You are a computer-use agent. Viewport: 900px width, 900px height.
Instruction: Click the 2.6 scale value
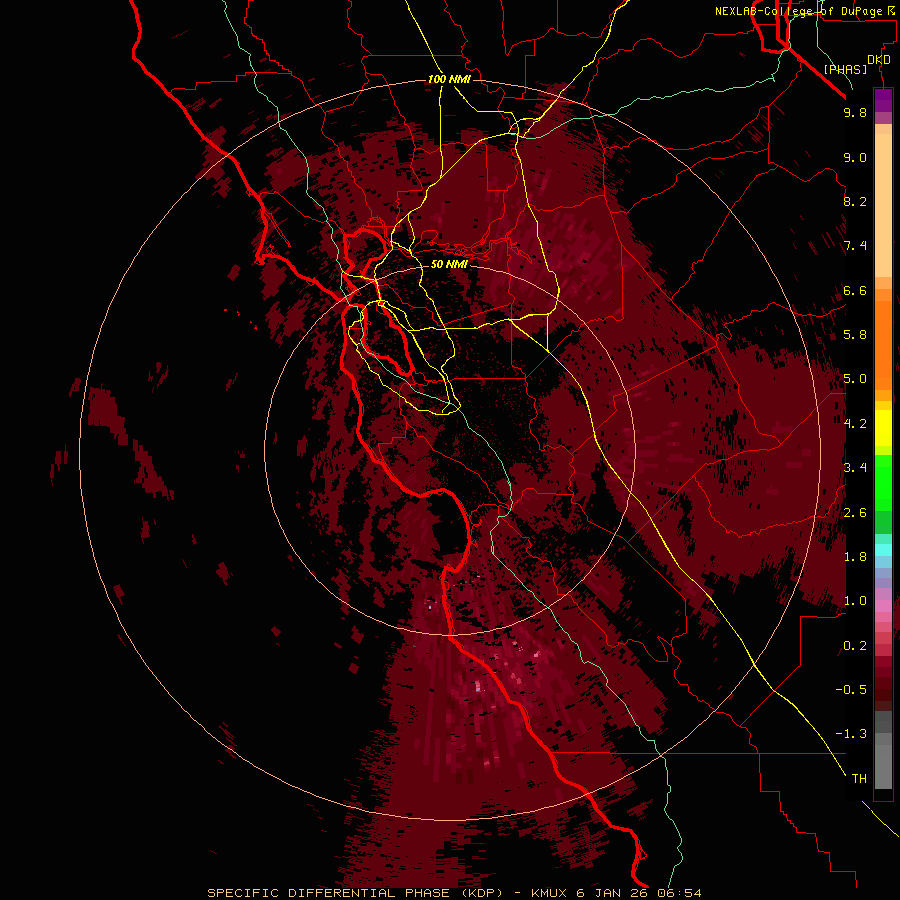click(855, 513)
